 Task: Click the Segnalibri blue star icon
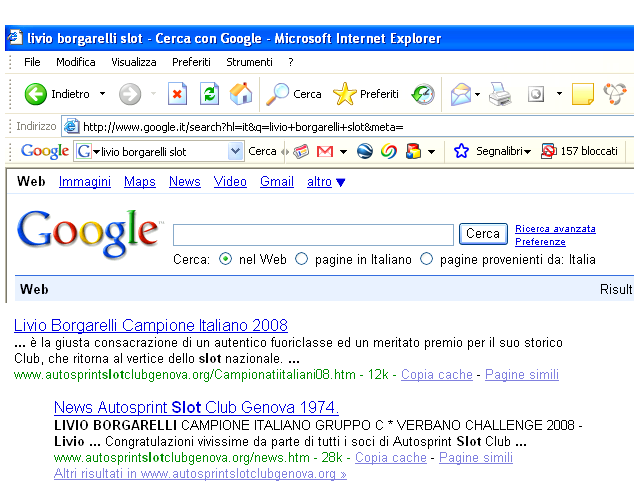click(x=461, y=151)
